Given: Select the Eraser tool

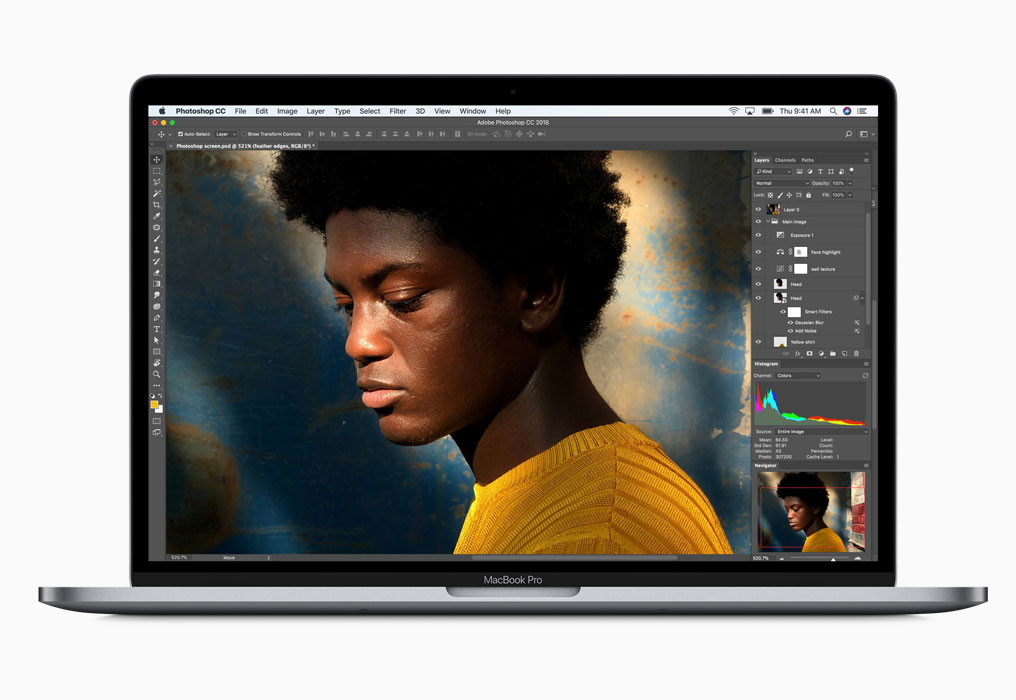Looking at the screenshot, I should [156, 272].
